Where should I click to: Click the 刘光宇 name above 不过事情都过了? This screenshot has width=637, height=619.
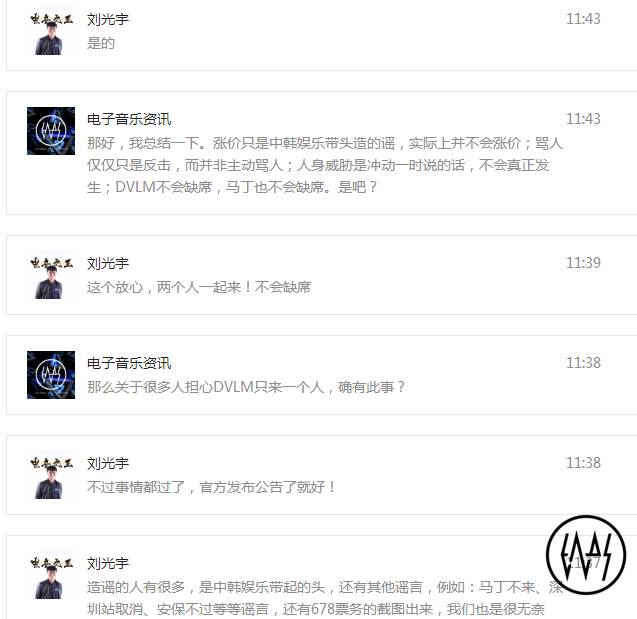pyautogui.click(x=108, y=463)
